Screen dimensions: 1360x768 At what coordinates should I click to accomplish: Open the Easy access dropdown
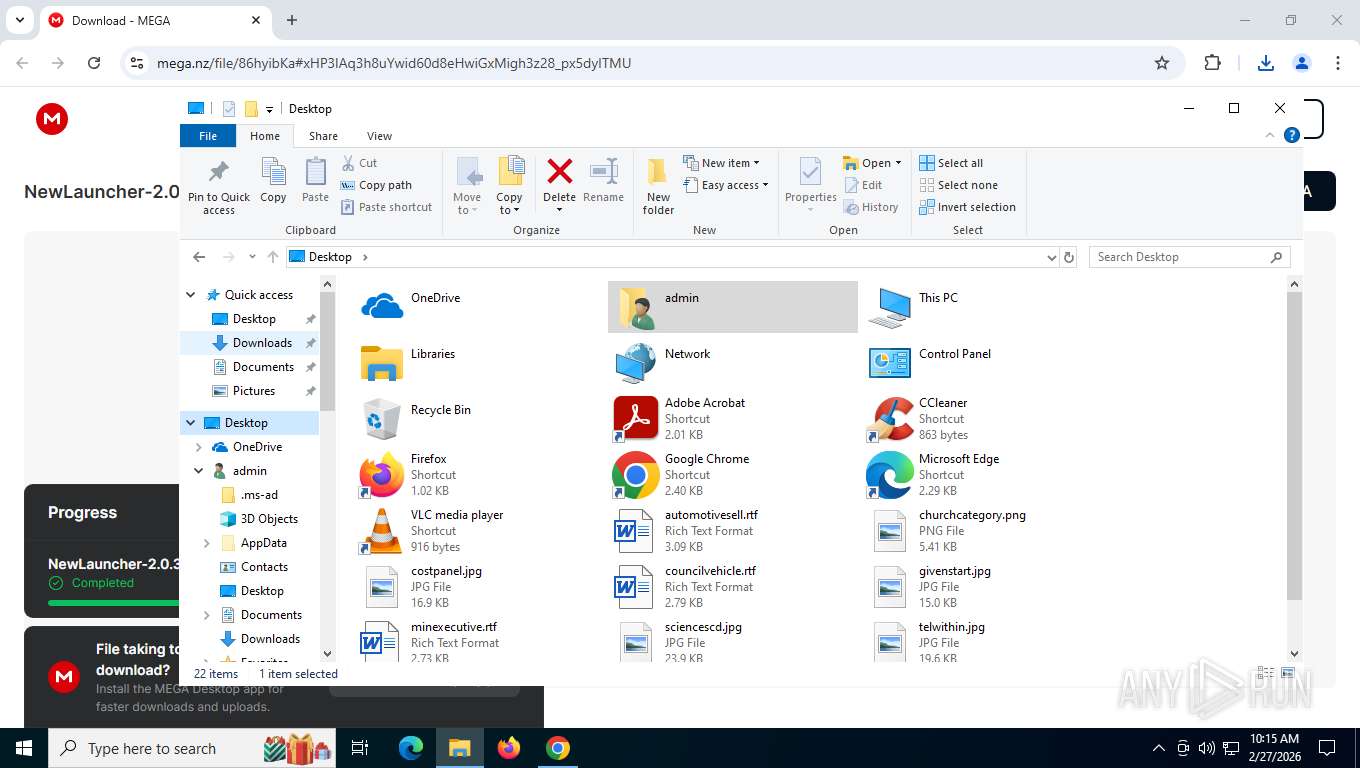727,185
